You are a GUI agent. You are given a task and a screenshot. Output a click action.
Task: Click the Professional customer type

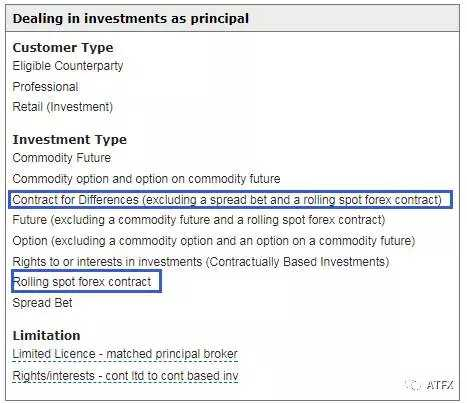[45, 87]
